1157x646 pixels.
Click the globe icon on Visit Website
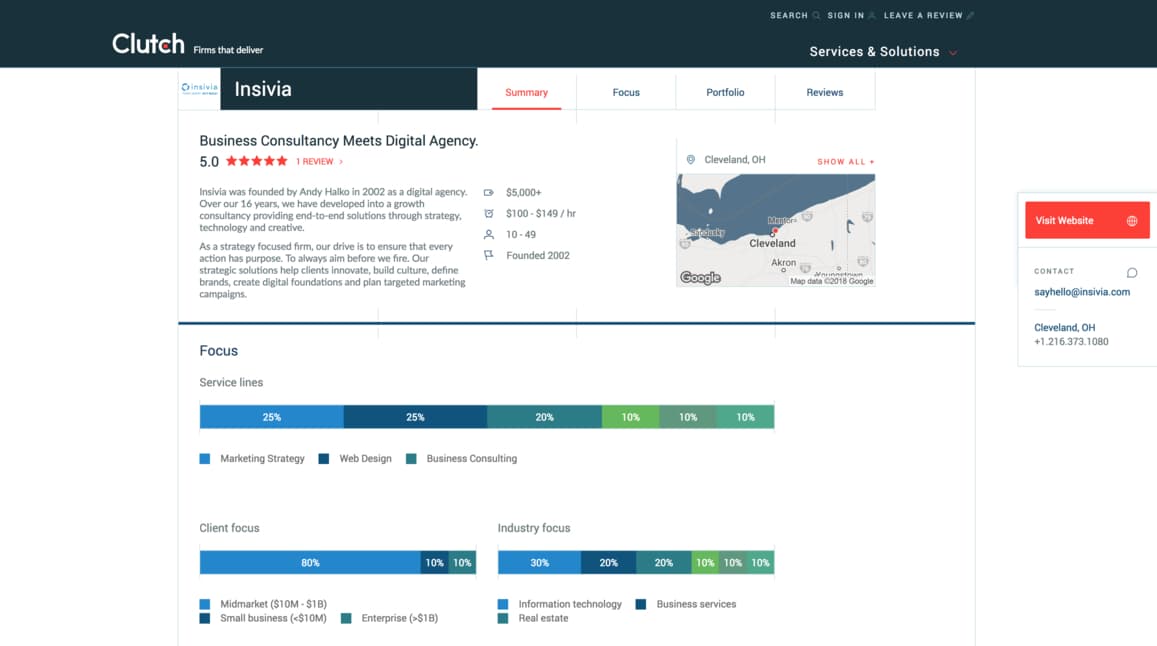[1132, 221]
